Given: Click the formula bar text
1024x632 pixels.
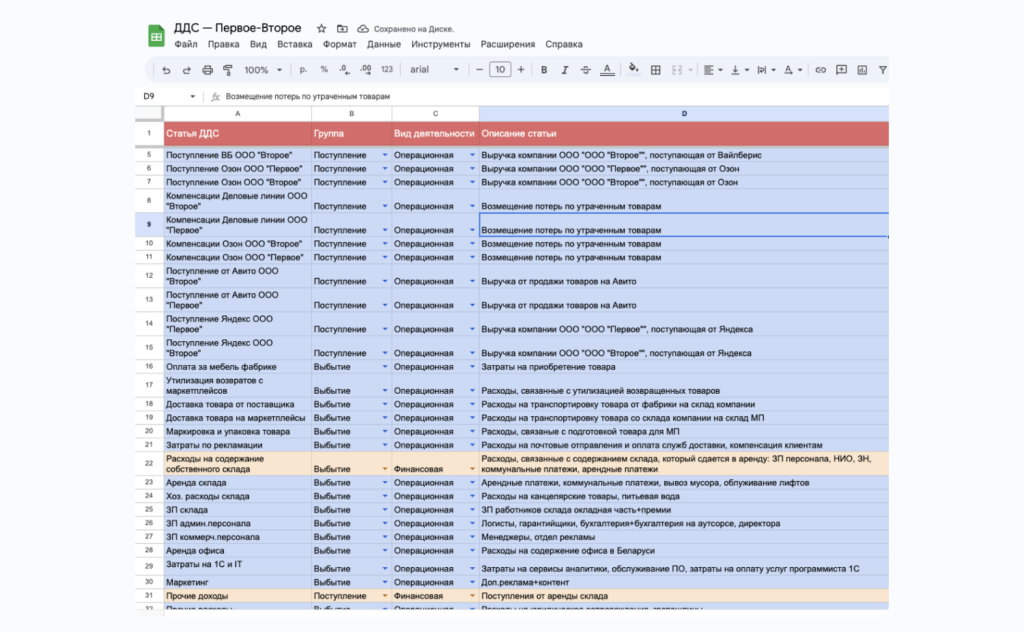Looking at the screenshot, I should pyautogui.click(x=308, y=97).
